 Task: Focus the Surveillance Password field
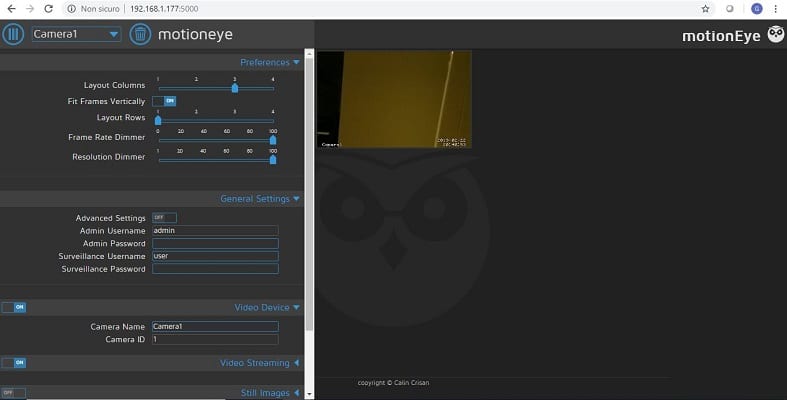point(215,269)
